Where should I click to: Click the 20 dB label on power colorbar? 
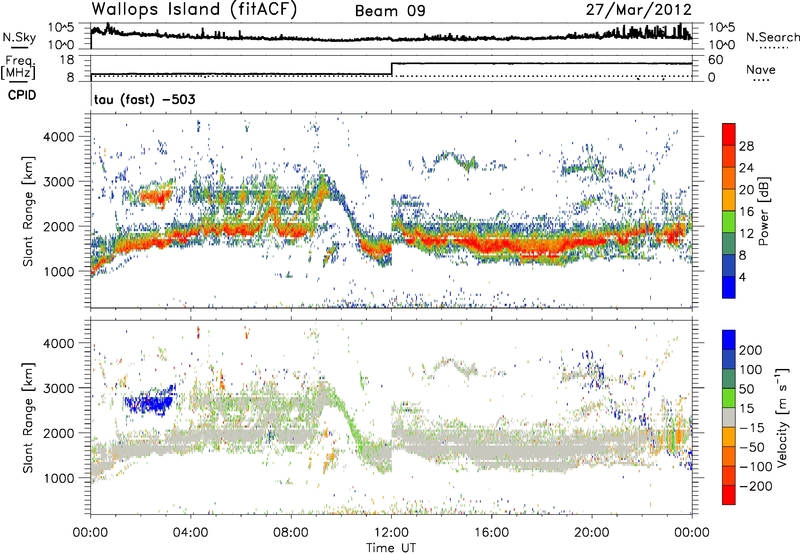[x=746, y=190]
